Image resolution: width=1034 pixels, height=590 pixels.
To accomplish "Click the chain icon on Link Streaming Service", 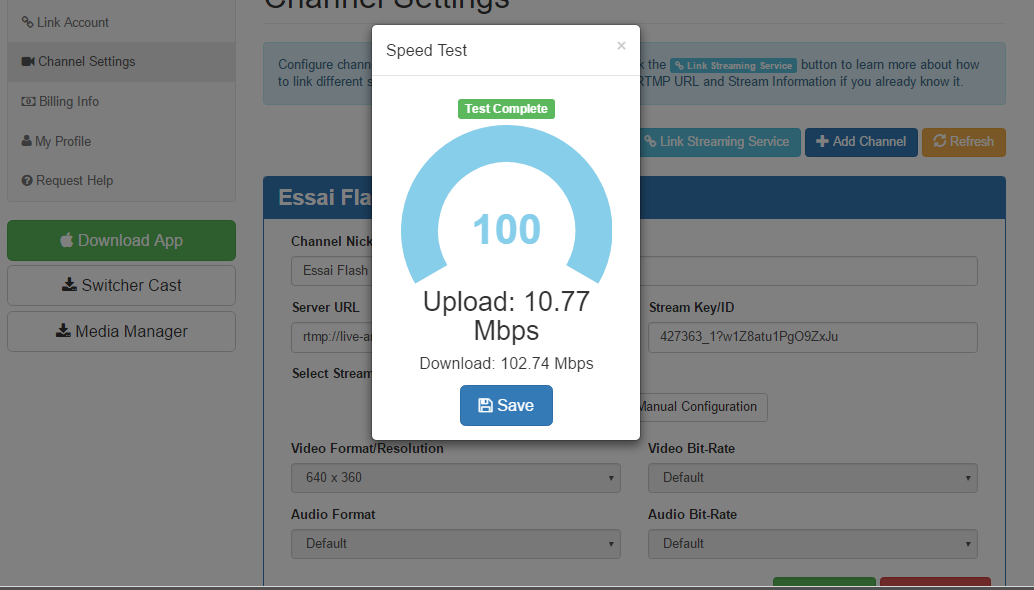I will [650, 141].
